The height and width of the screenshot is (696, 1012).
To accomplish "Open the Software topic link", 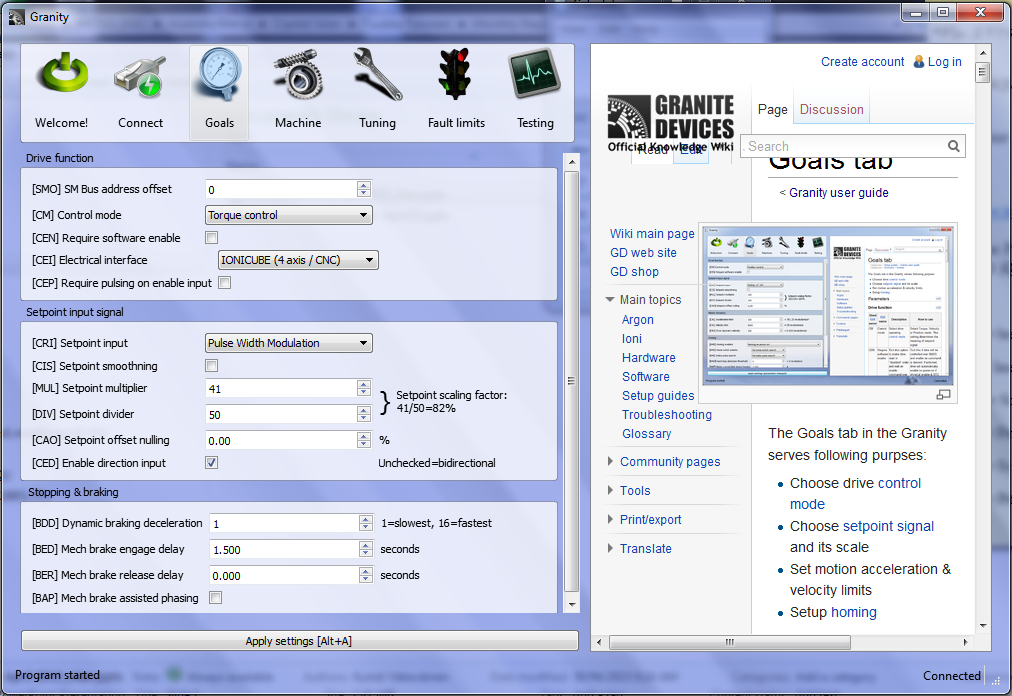I will pos(645,376).
